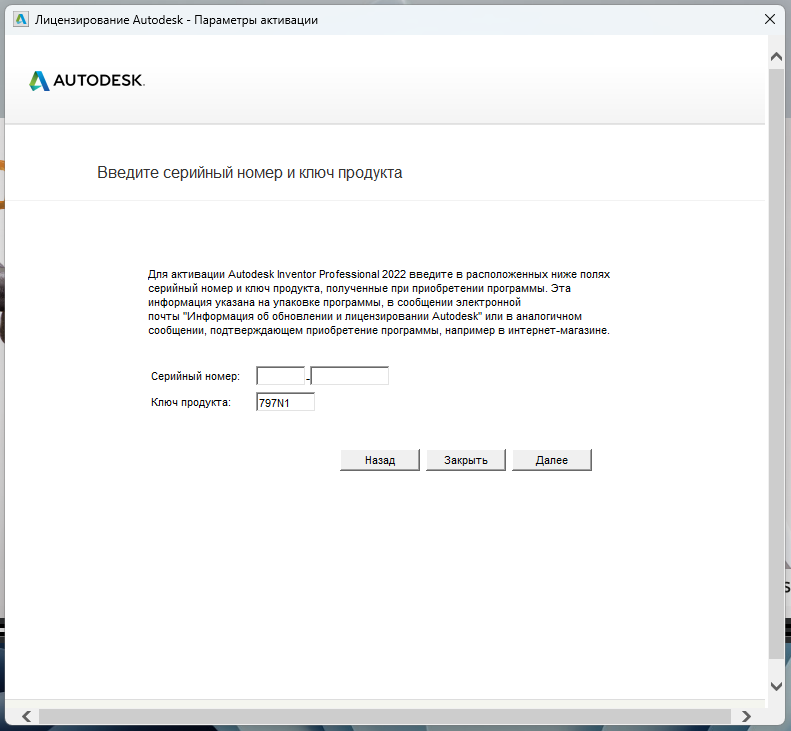791x731 pixels.
Task: Click the vertical scrollbar track
Action: click(776, 363)
